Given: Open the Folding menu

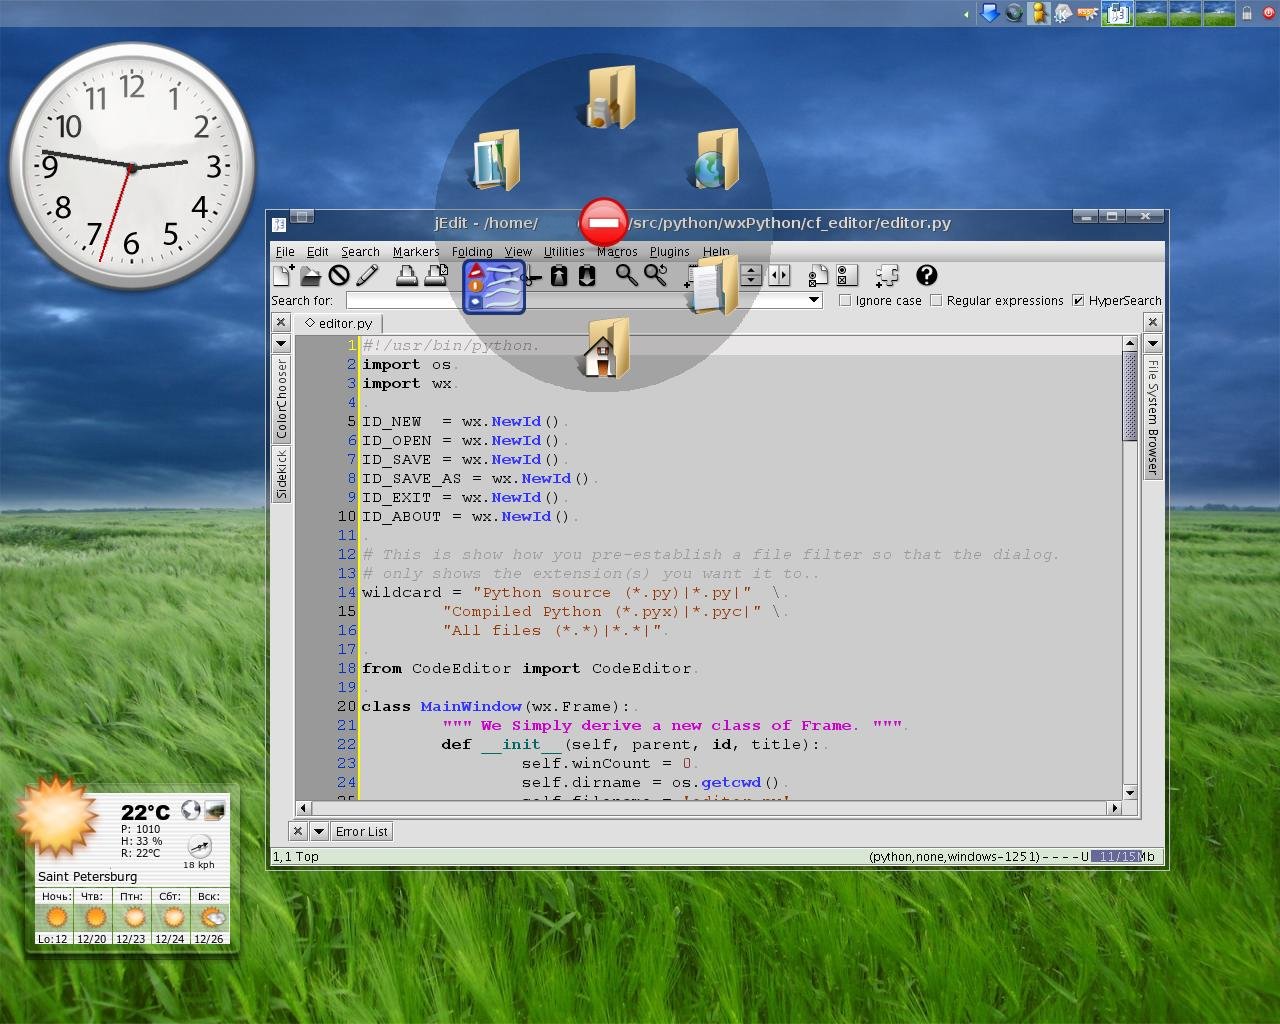Looking at the screenshot, I should [472, 252].
